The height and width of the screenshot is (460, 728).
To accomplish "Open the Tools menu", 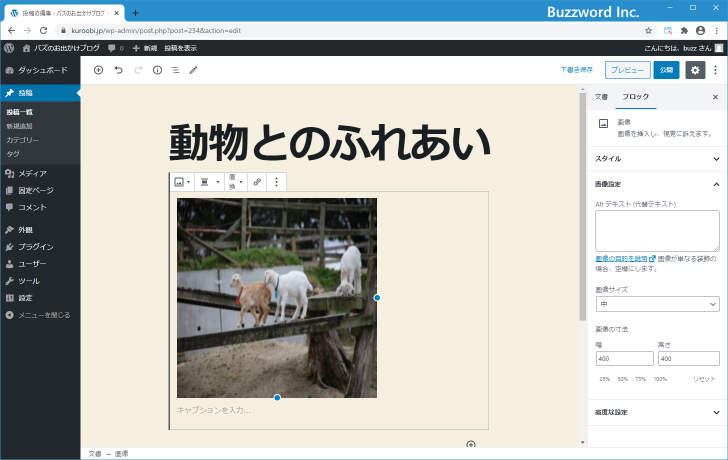I will click(40, 281).
